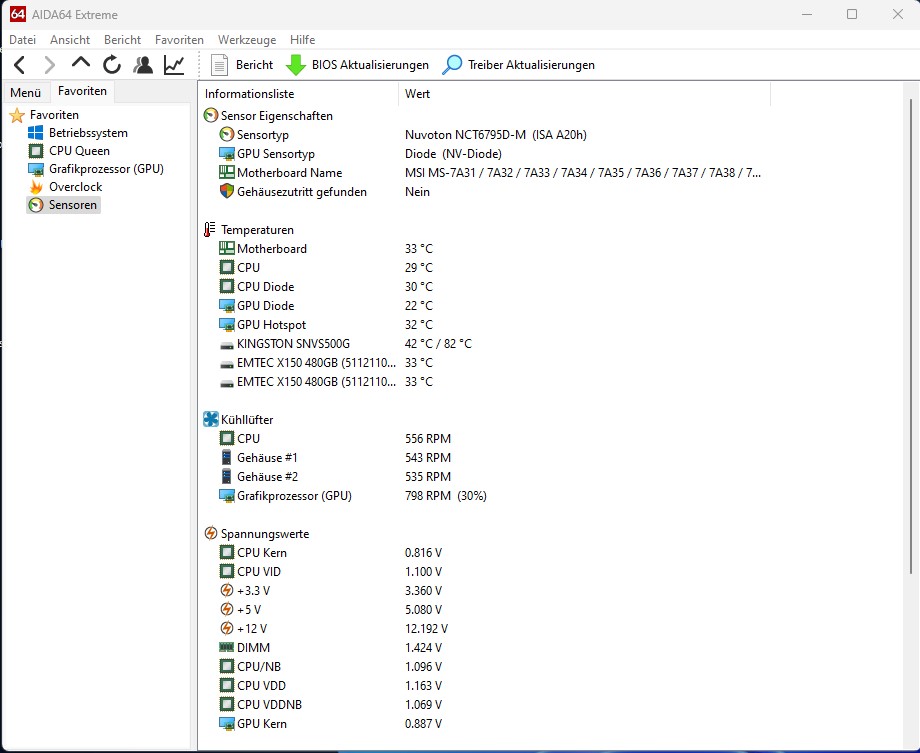The width and height of the screenshot is (920, 753).
Task: Click the Spannungswerte lightning icon
Action: click(x=211, y=533)
